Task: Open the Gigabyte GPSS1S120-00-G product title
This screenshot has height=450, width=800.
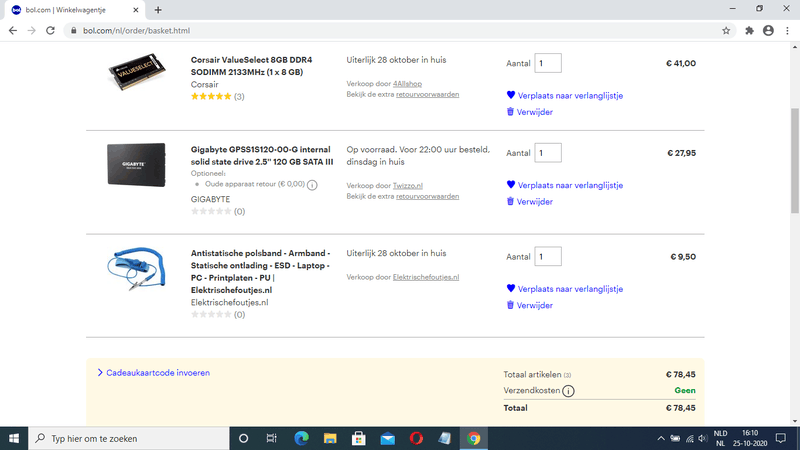Action: [262, 156]
